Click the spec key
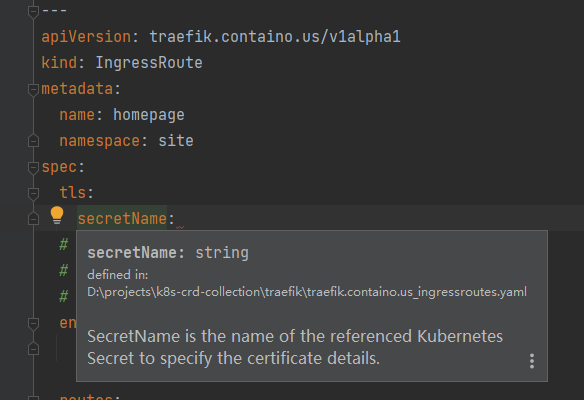Screen dimensions: 584x400 [x=59, y=167]
